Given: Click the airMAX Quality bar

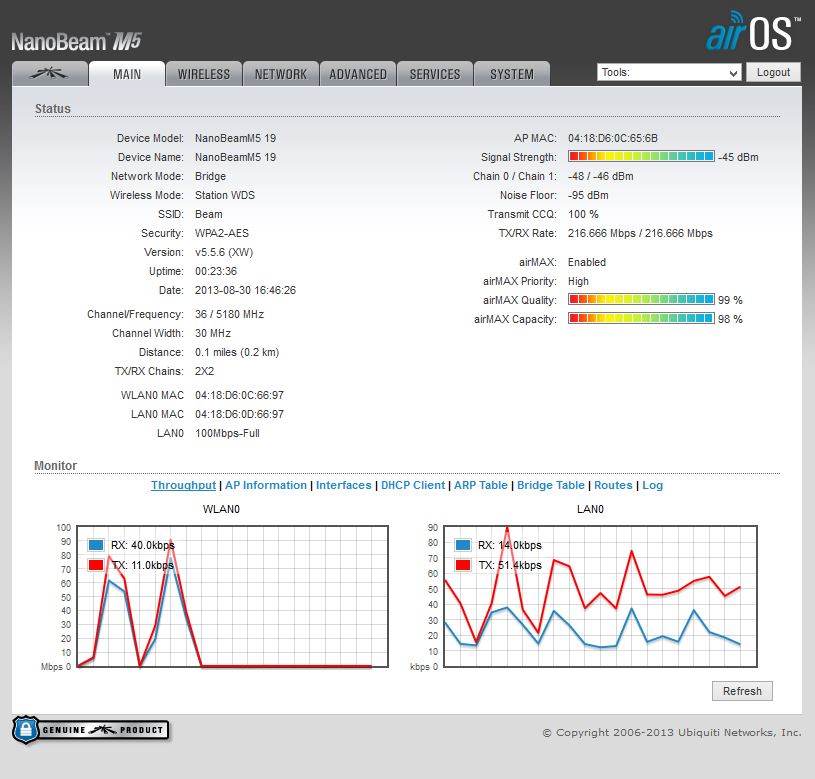Looking at the screenshot, I should pyautogui.click(x=641, y=299).
